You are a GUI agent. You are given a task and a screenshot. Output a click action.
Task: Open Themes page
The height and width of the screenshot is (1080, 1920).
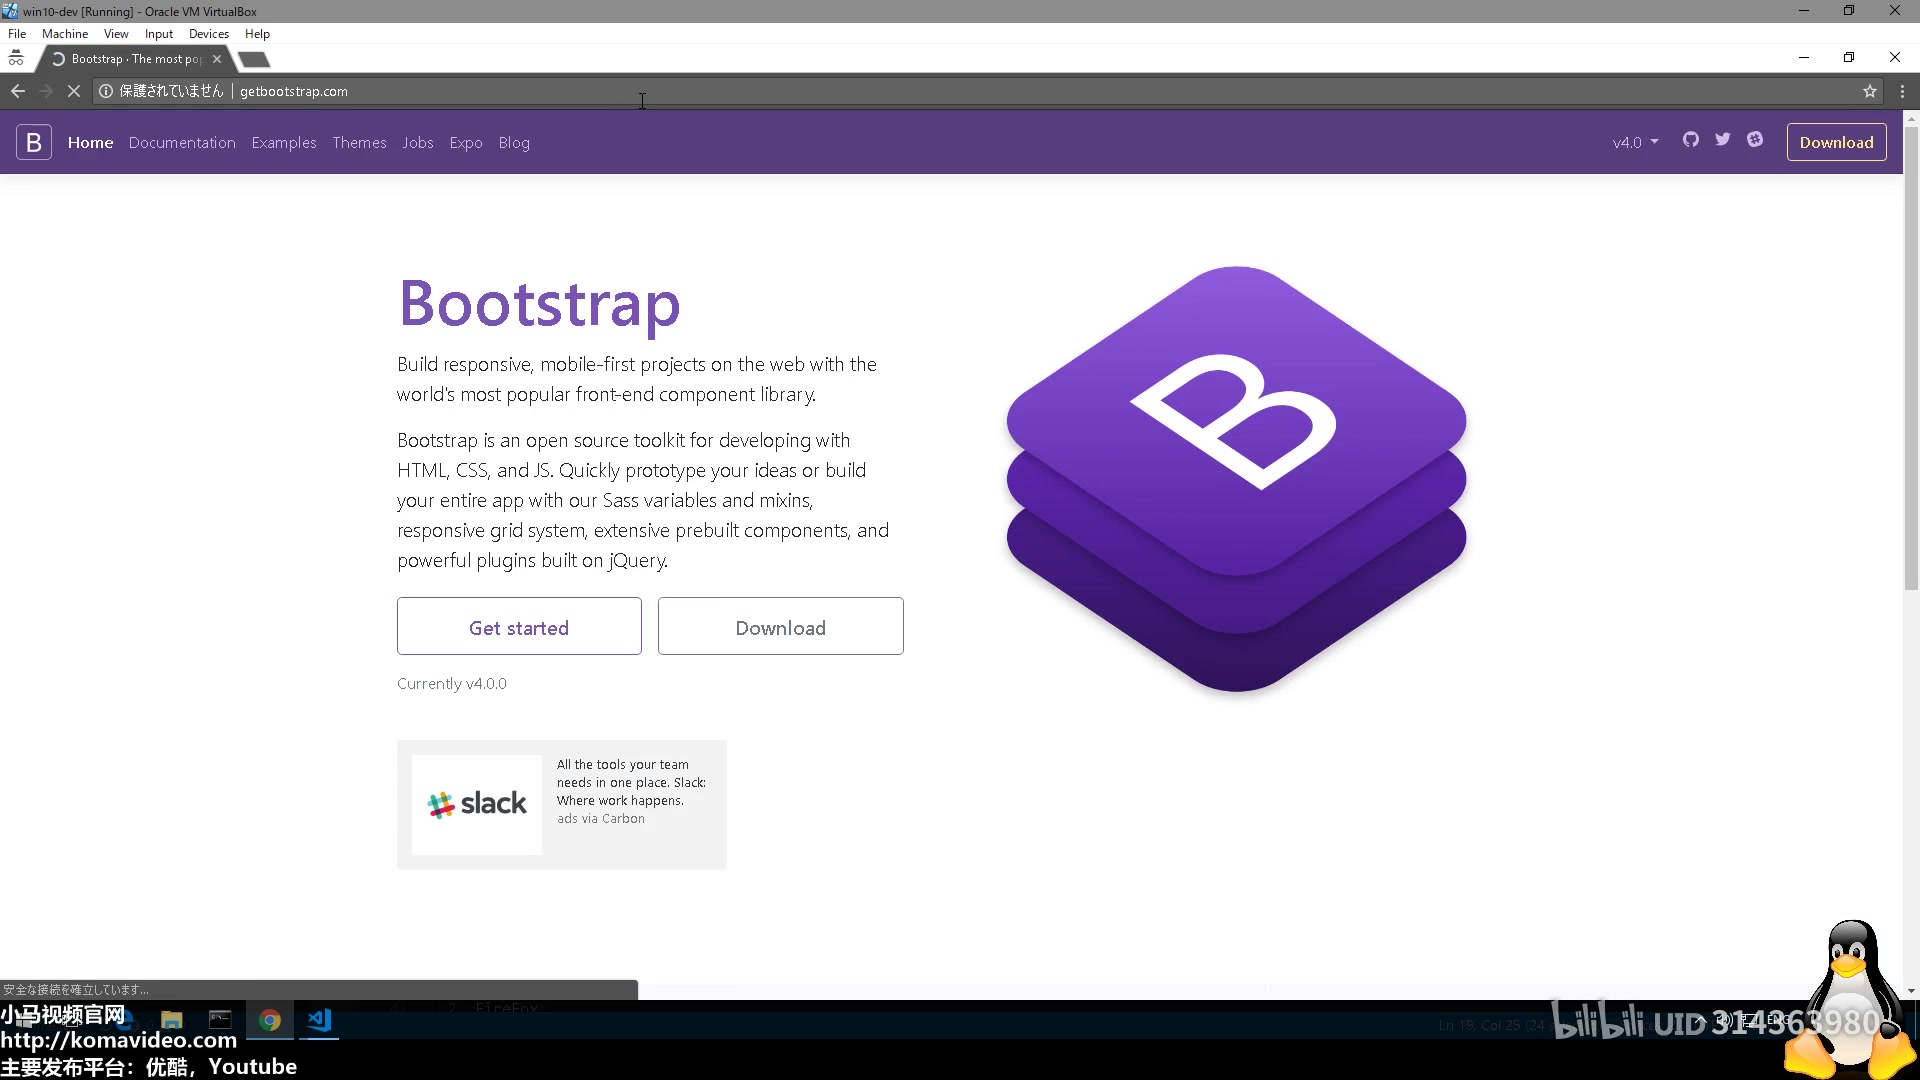pyautogui.click(x=359, y=142)
